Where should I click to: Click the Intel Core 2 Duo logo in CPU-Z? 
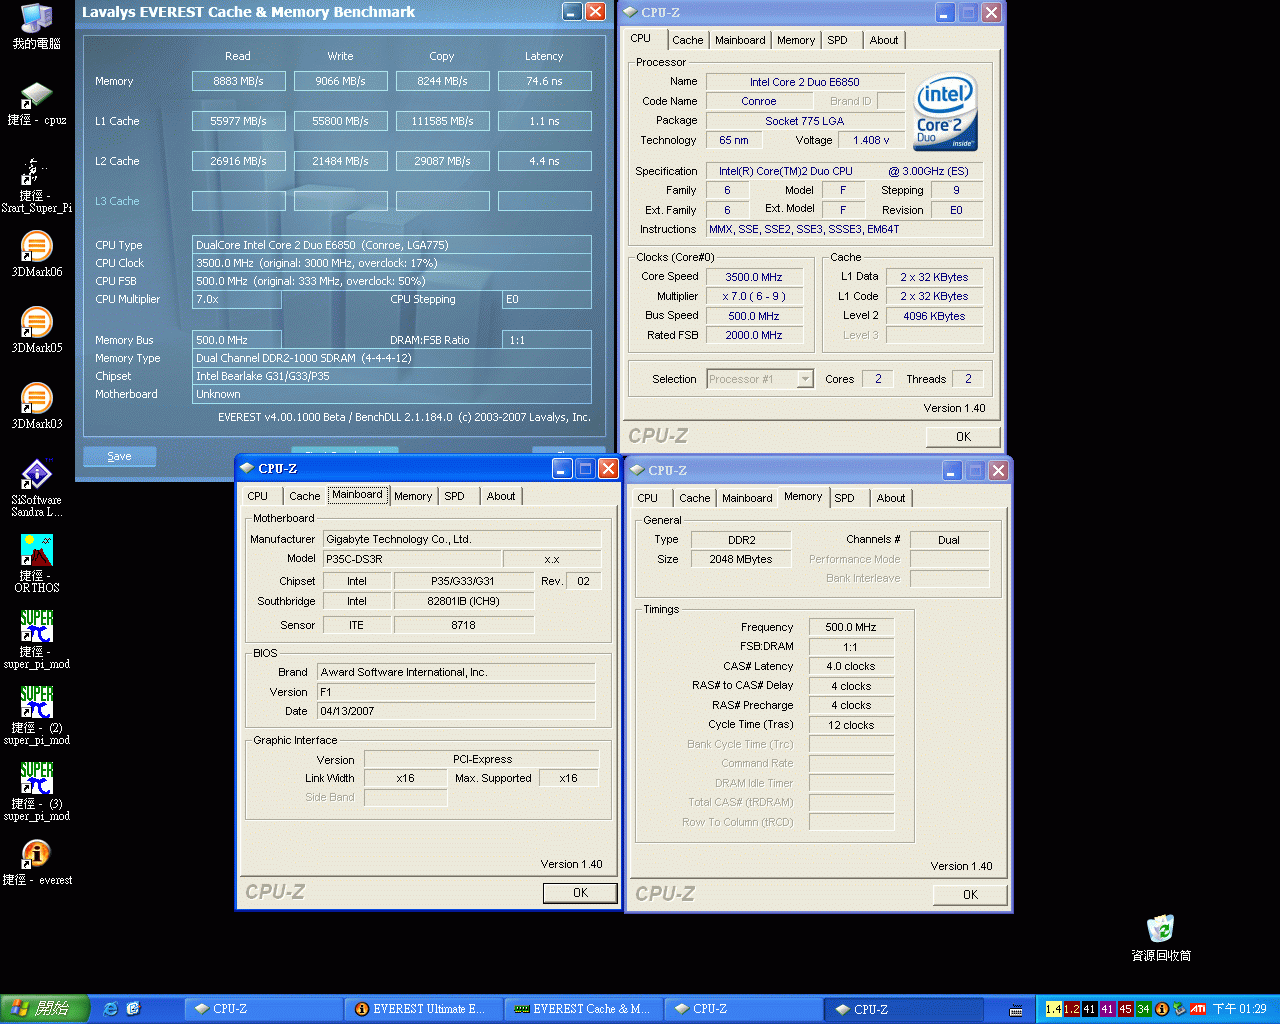[945, 113]
